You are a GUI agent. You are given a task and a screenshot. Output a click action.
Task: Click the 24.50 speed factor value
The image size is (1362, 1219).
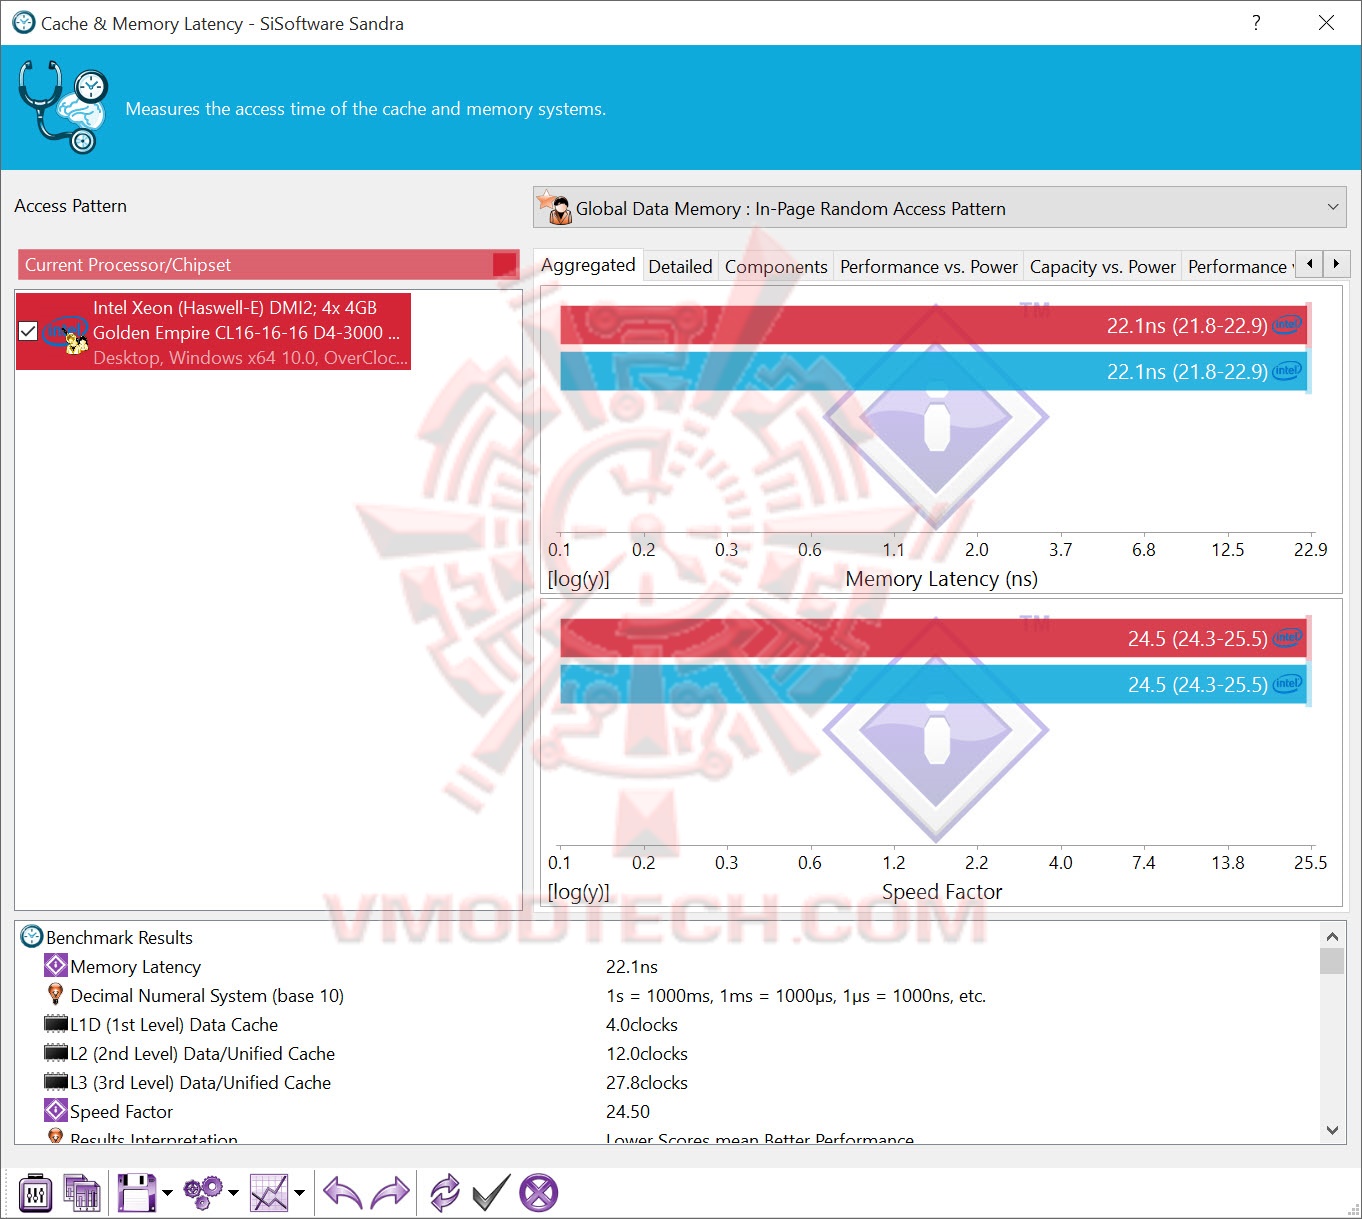(628, 1111)
